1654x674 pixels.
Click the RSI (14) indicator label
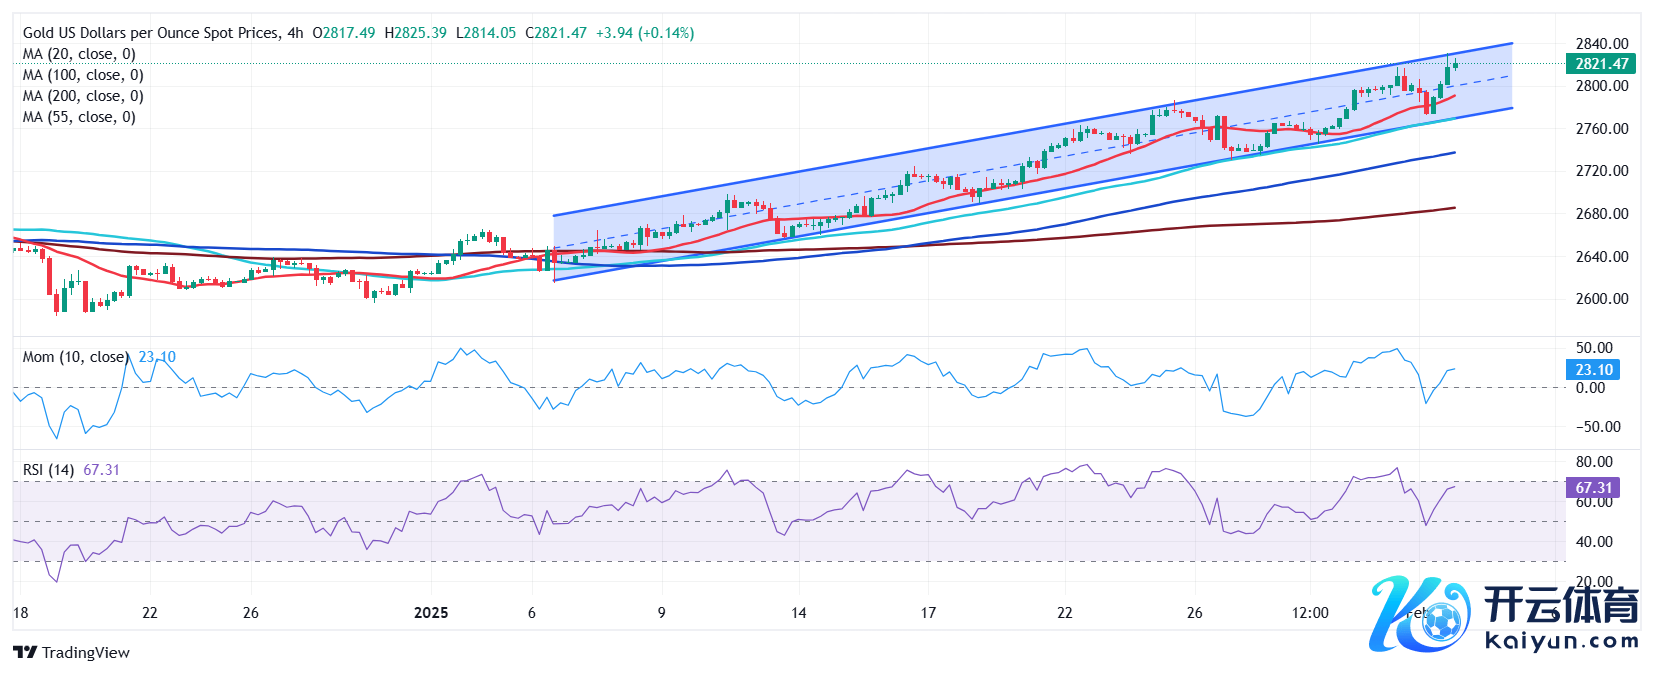(48, 470)
